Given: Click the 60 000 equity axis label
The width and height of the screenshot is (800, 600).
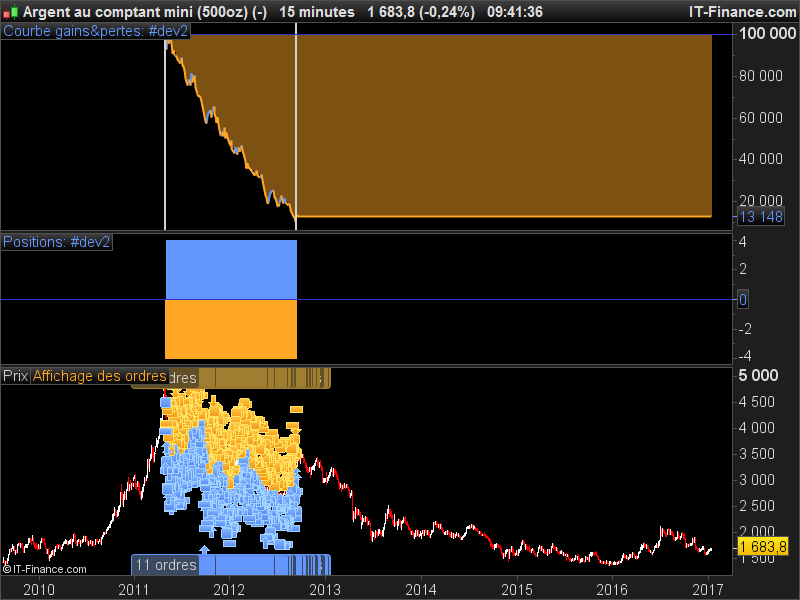Looking at the screenshot, I should pyautogui.click(x=761, y=118).
